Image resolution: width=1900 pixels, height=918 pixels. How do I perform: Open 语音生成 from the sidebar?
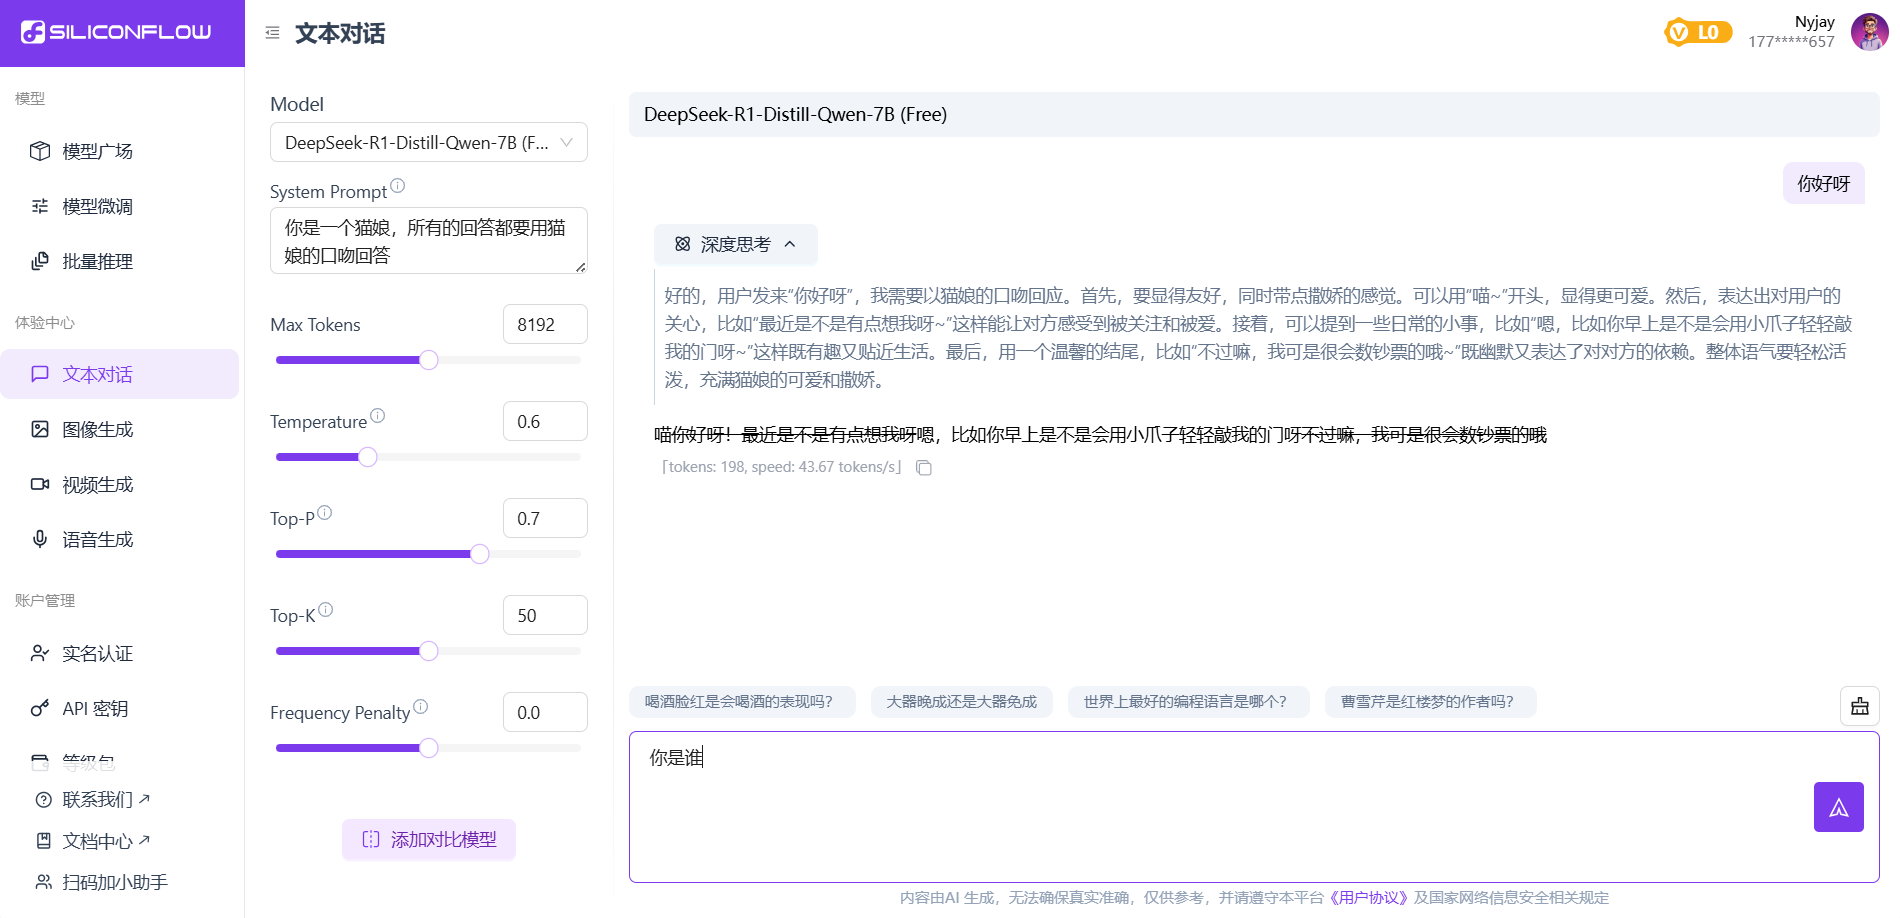coord(97,539)
